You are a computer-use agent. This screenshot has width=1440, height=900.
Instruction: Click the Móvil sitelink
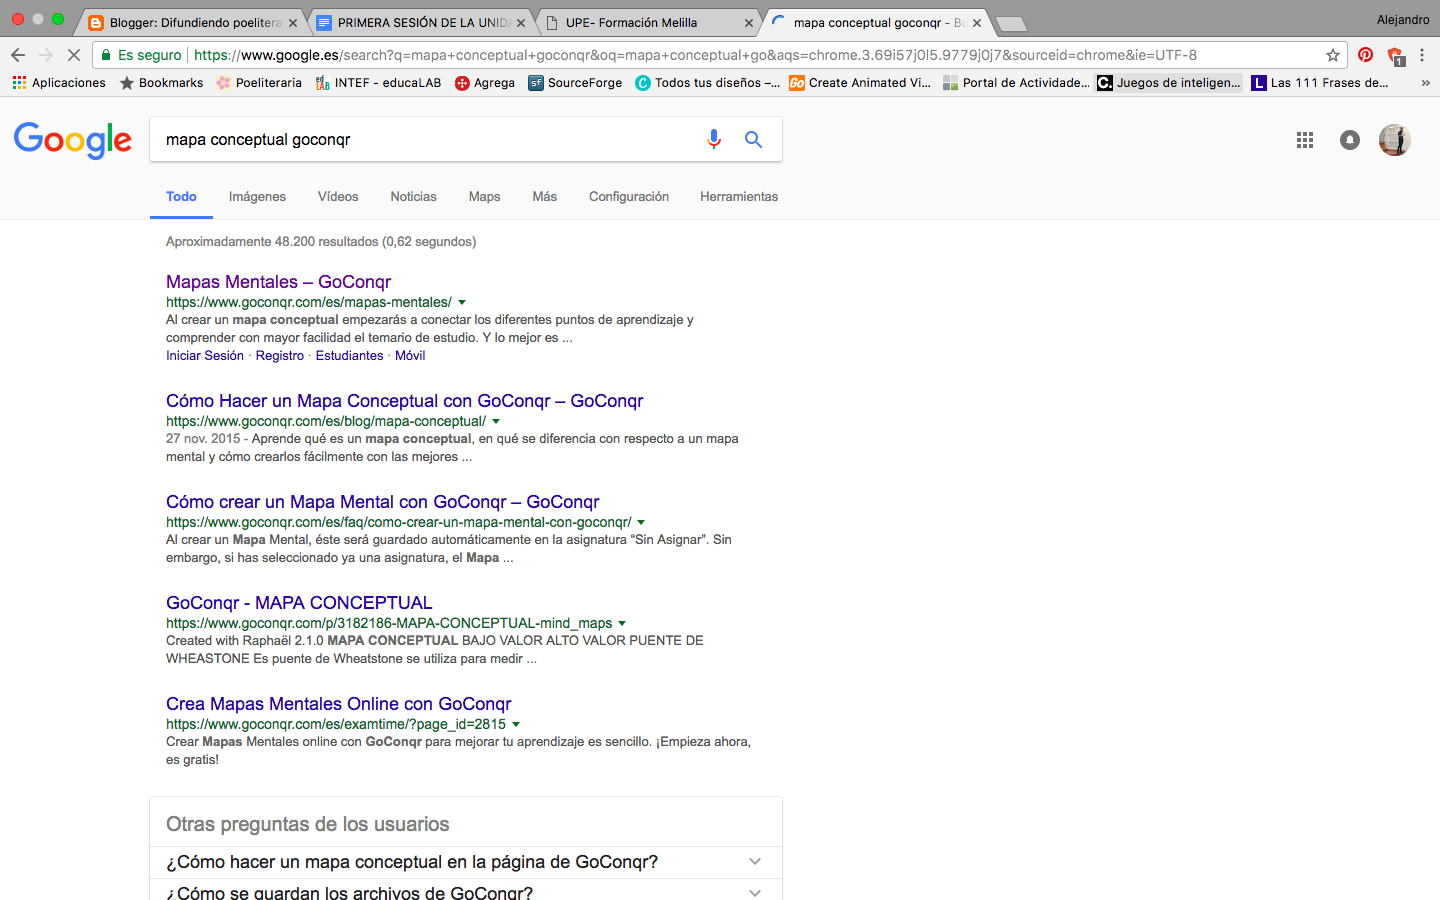coord(410,356)
